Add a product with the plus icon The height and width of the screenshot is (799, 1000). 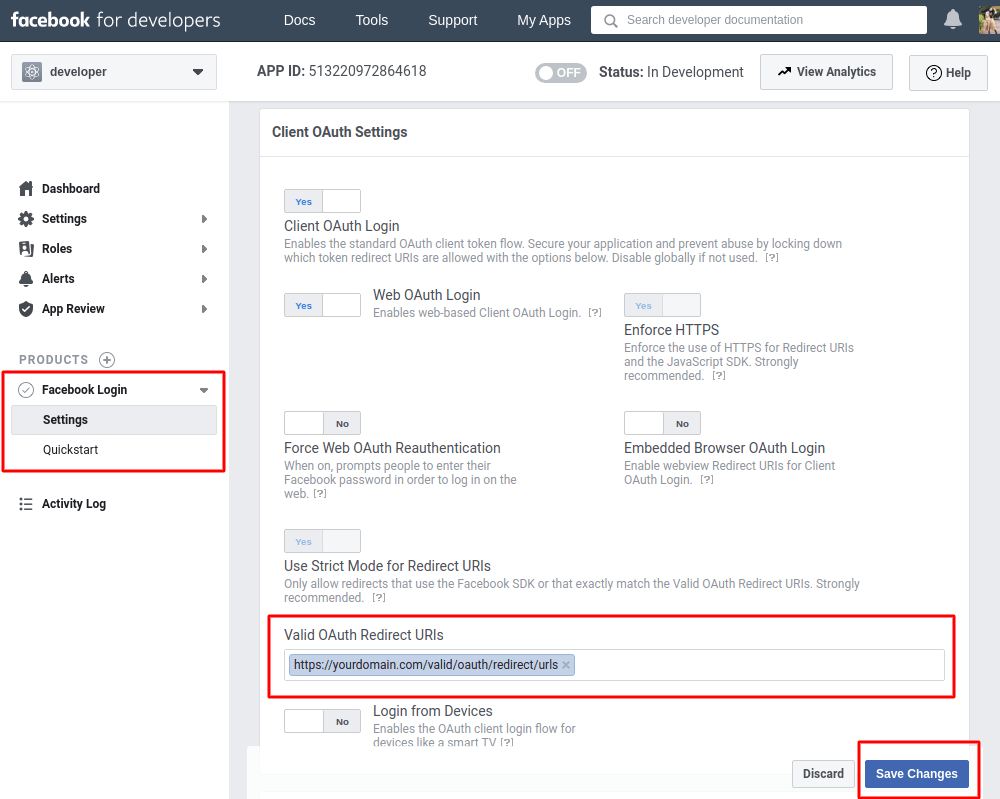[x=107, y=359]
